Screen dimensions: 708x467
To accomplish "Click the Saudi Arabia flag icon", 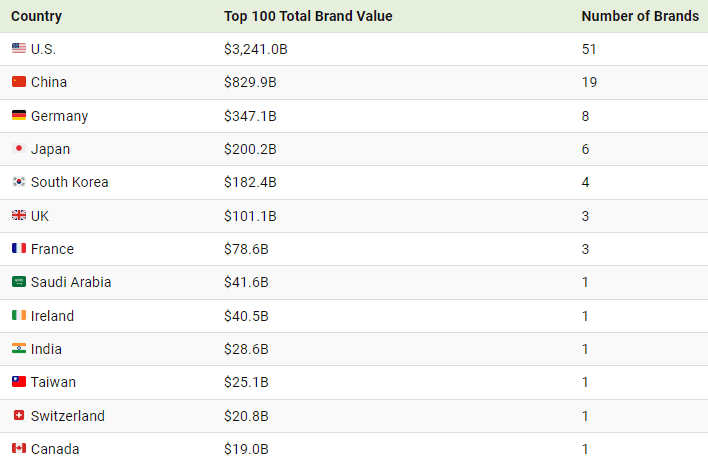I will coord(19,282).
